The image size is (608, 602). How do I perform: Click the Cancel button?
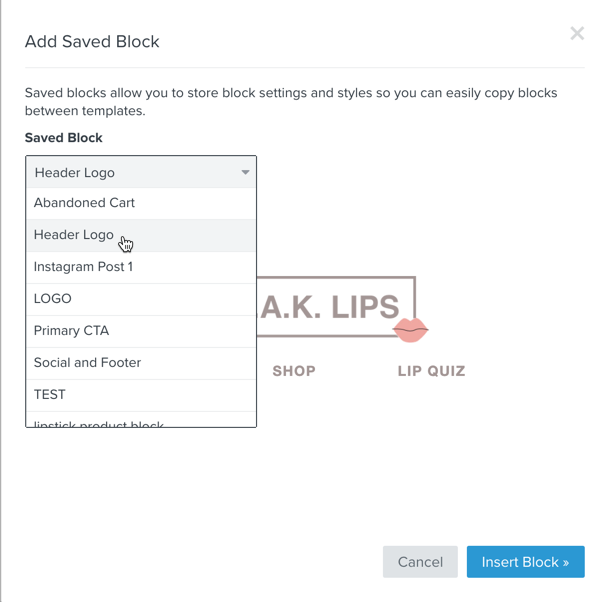pyautogui.click(x=420, y=562)
